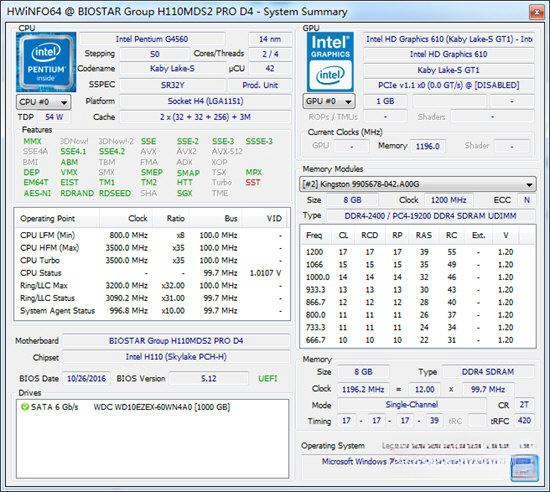Screen dimensions: 550x492
Task: Open the CPU #0 selector dropdown
Action: (x=43, y=102)
